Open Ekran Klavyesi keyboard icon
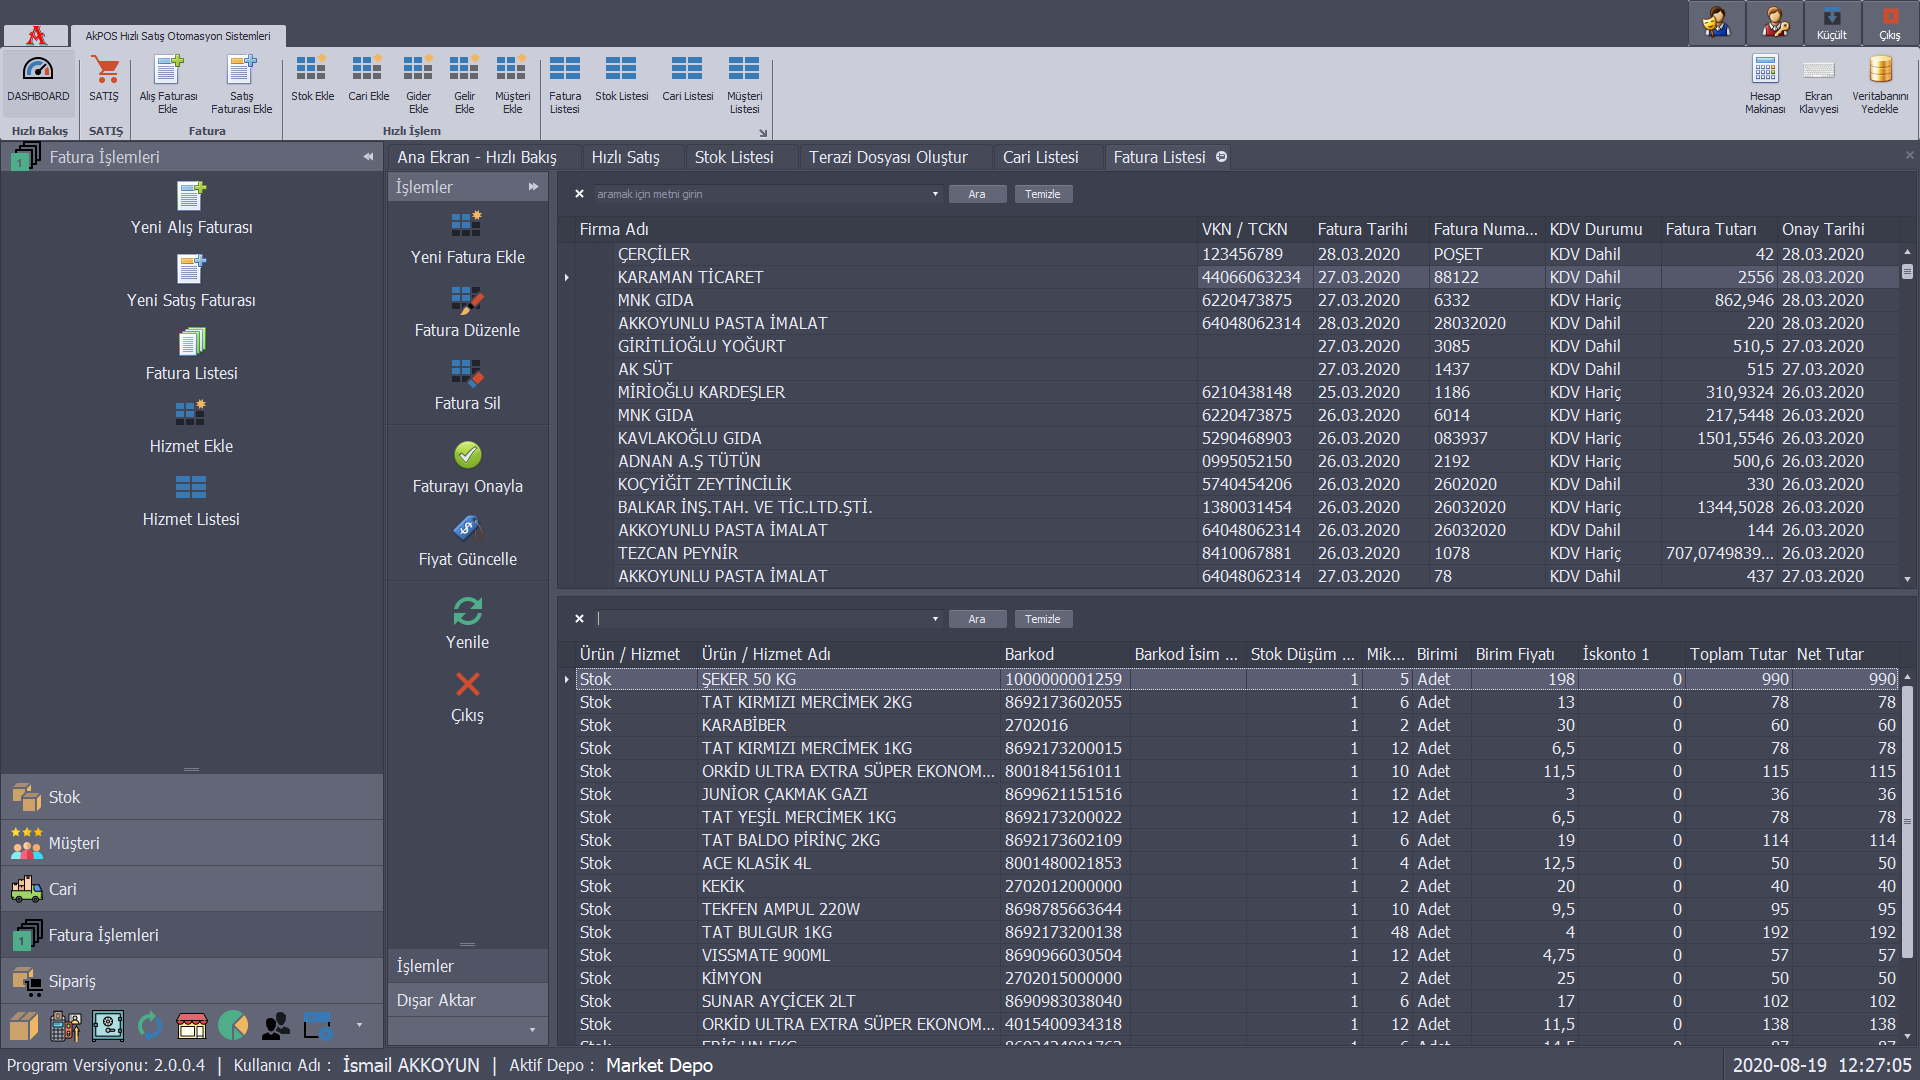 [1818, 71]
